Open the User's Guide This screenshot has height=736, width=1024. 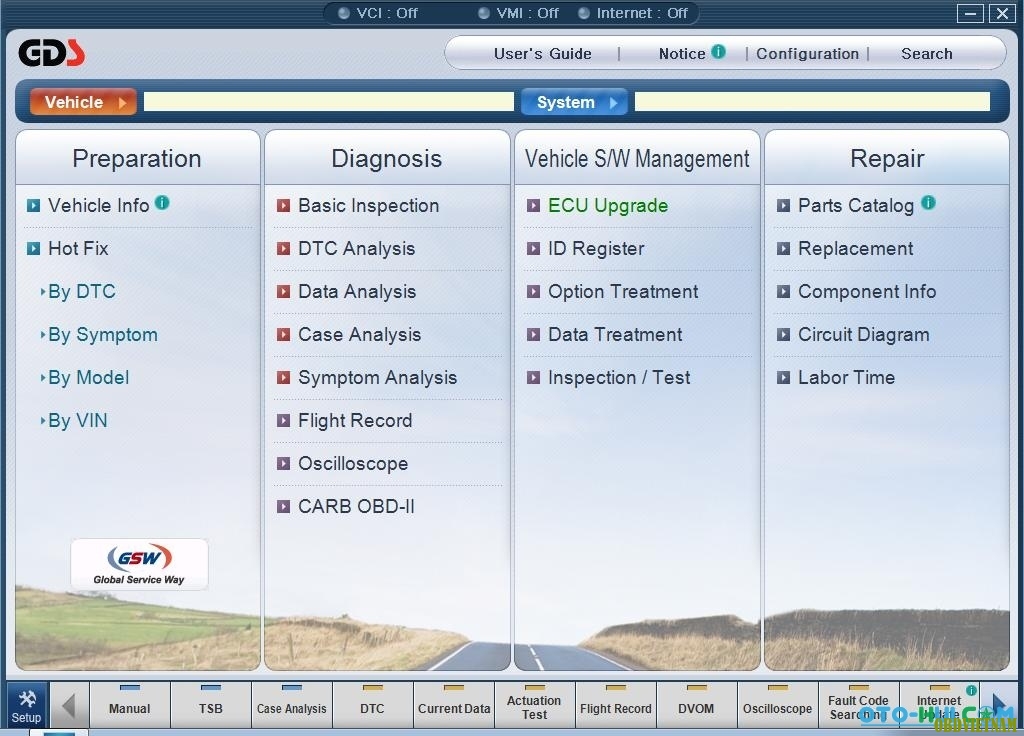point(543,54)
